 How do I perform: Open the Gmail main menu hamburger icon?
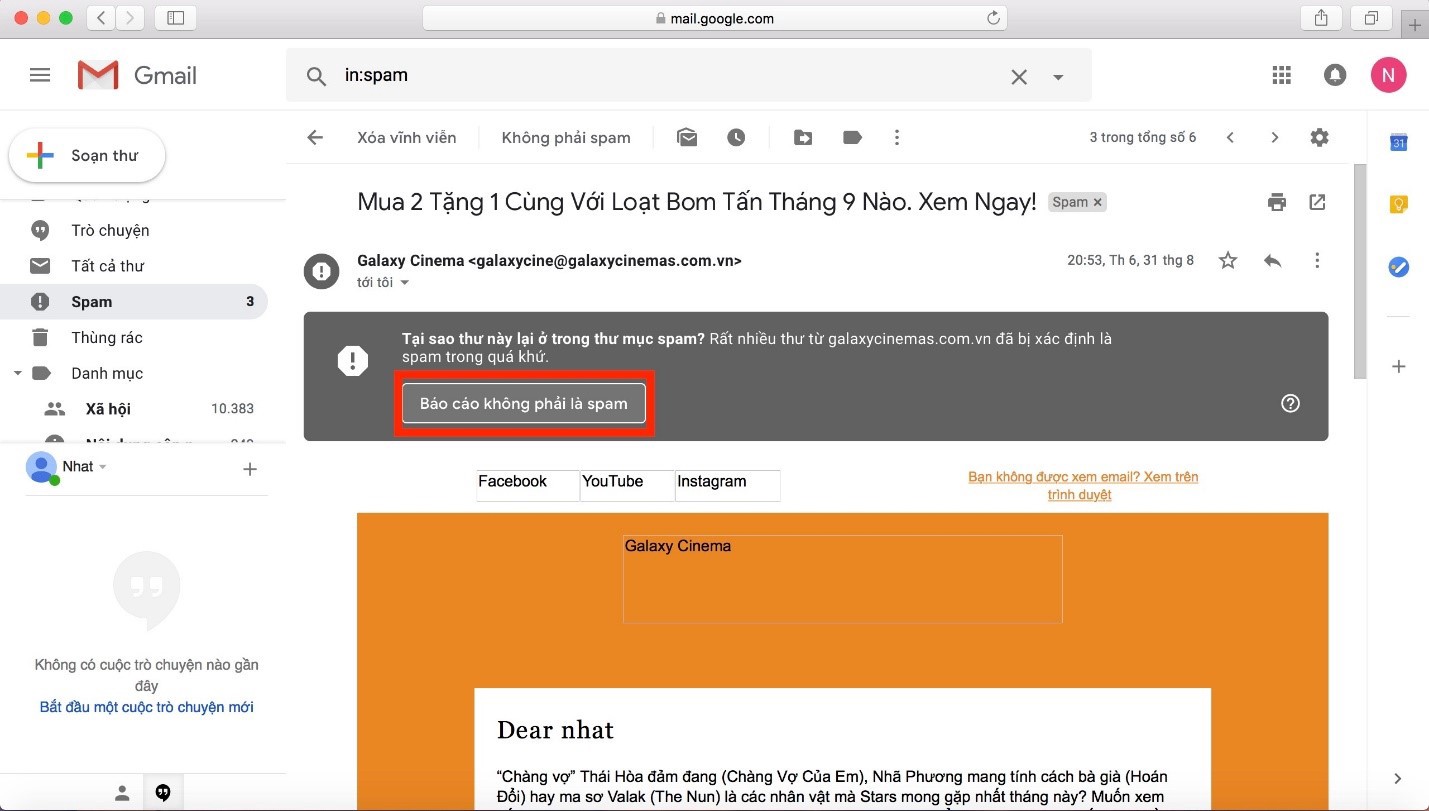point(40,75)
